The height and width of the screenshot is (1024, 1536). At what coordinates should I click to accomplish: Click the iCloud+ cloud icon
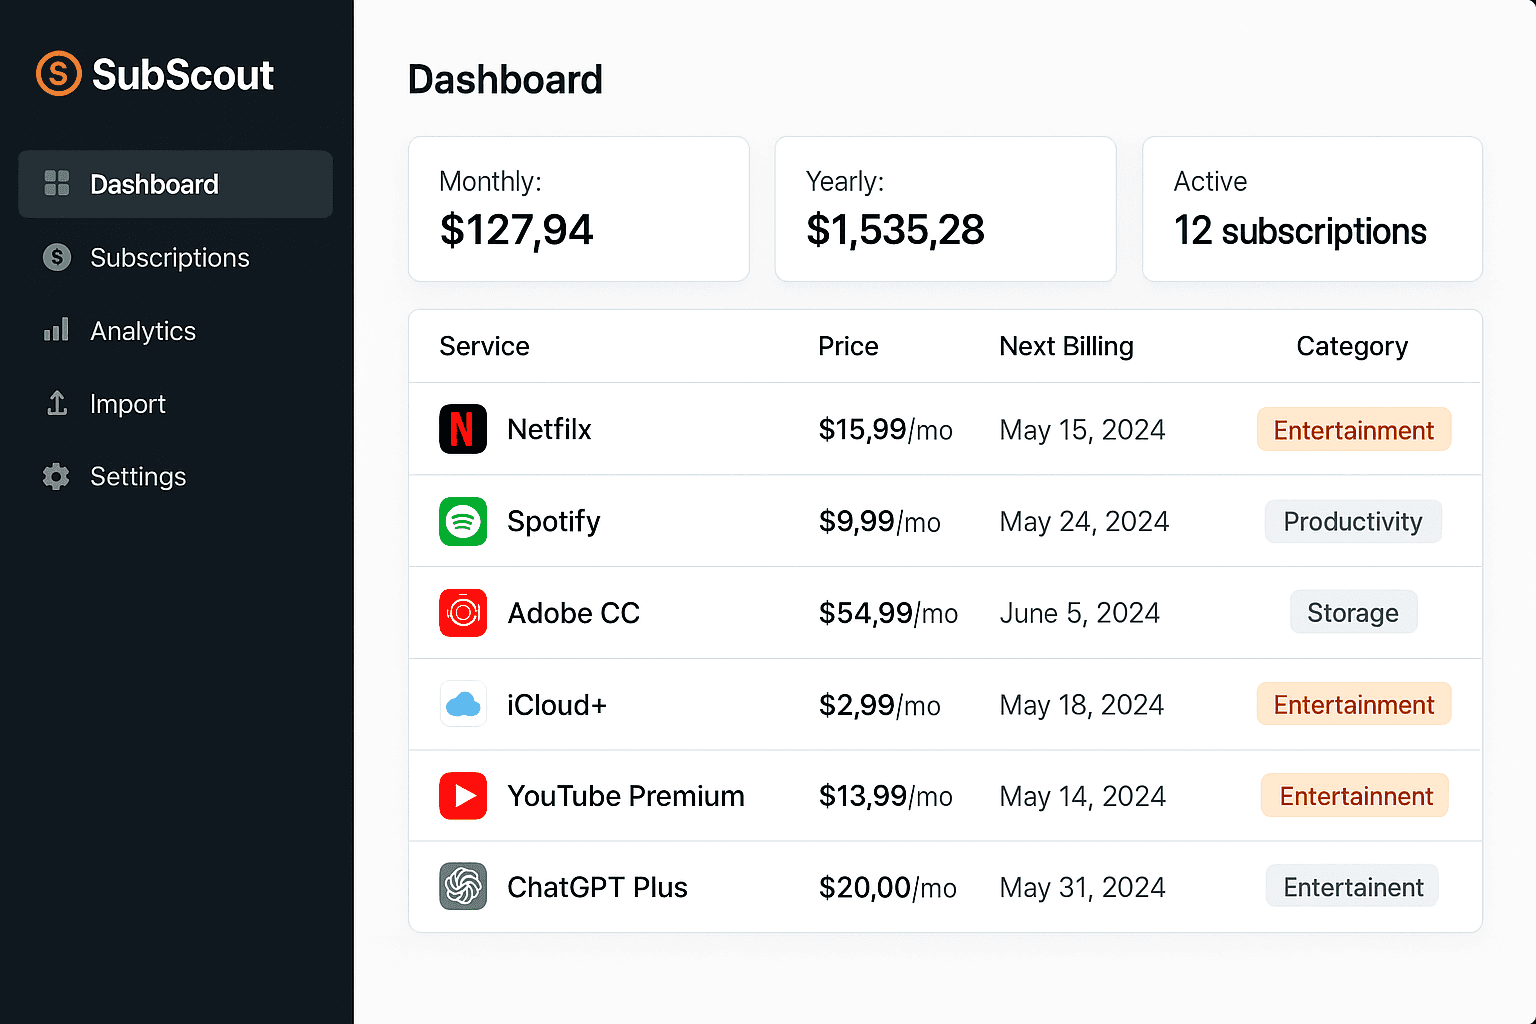463,704
